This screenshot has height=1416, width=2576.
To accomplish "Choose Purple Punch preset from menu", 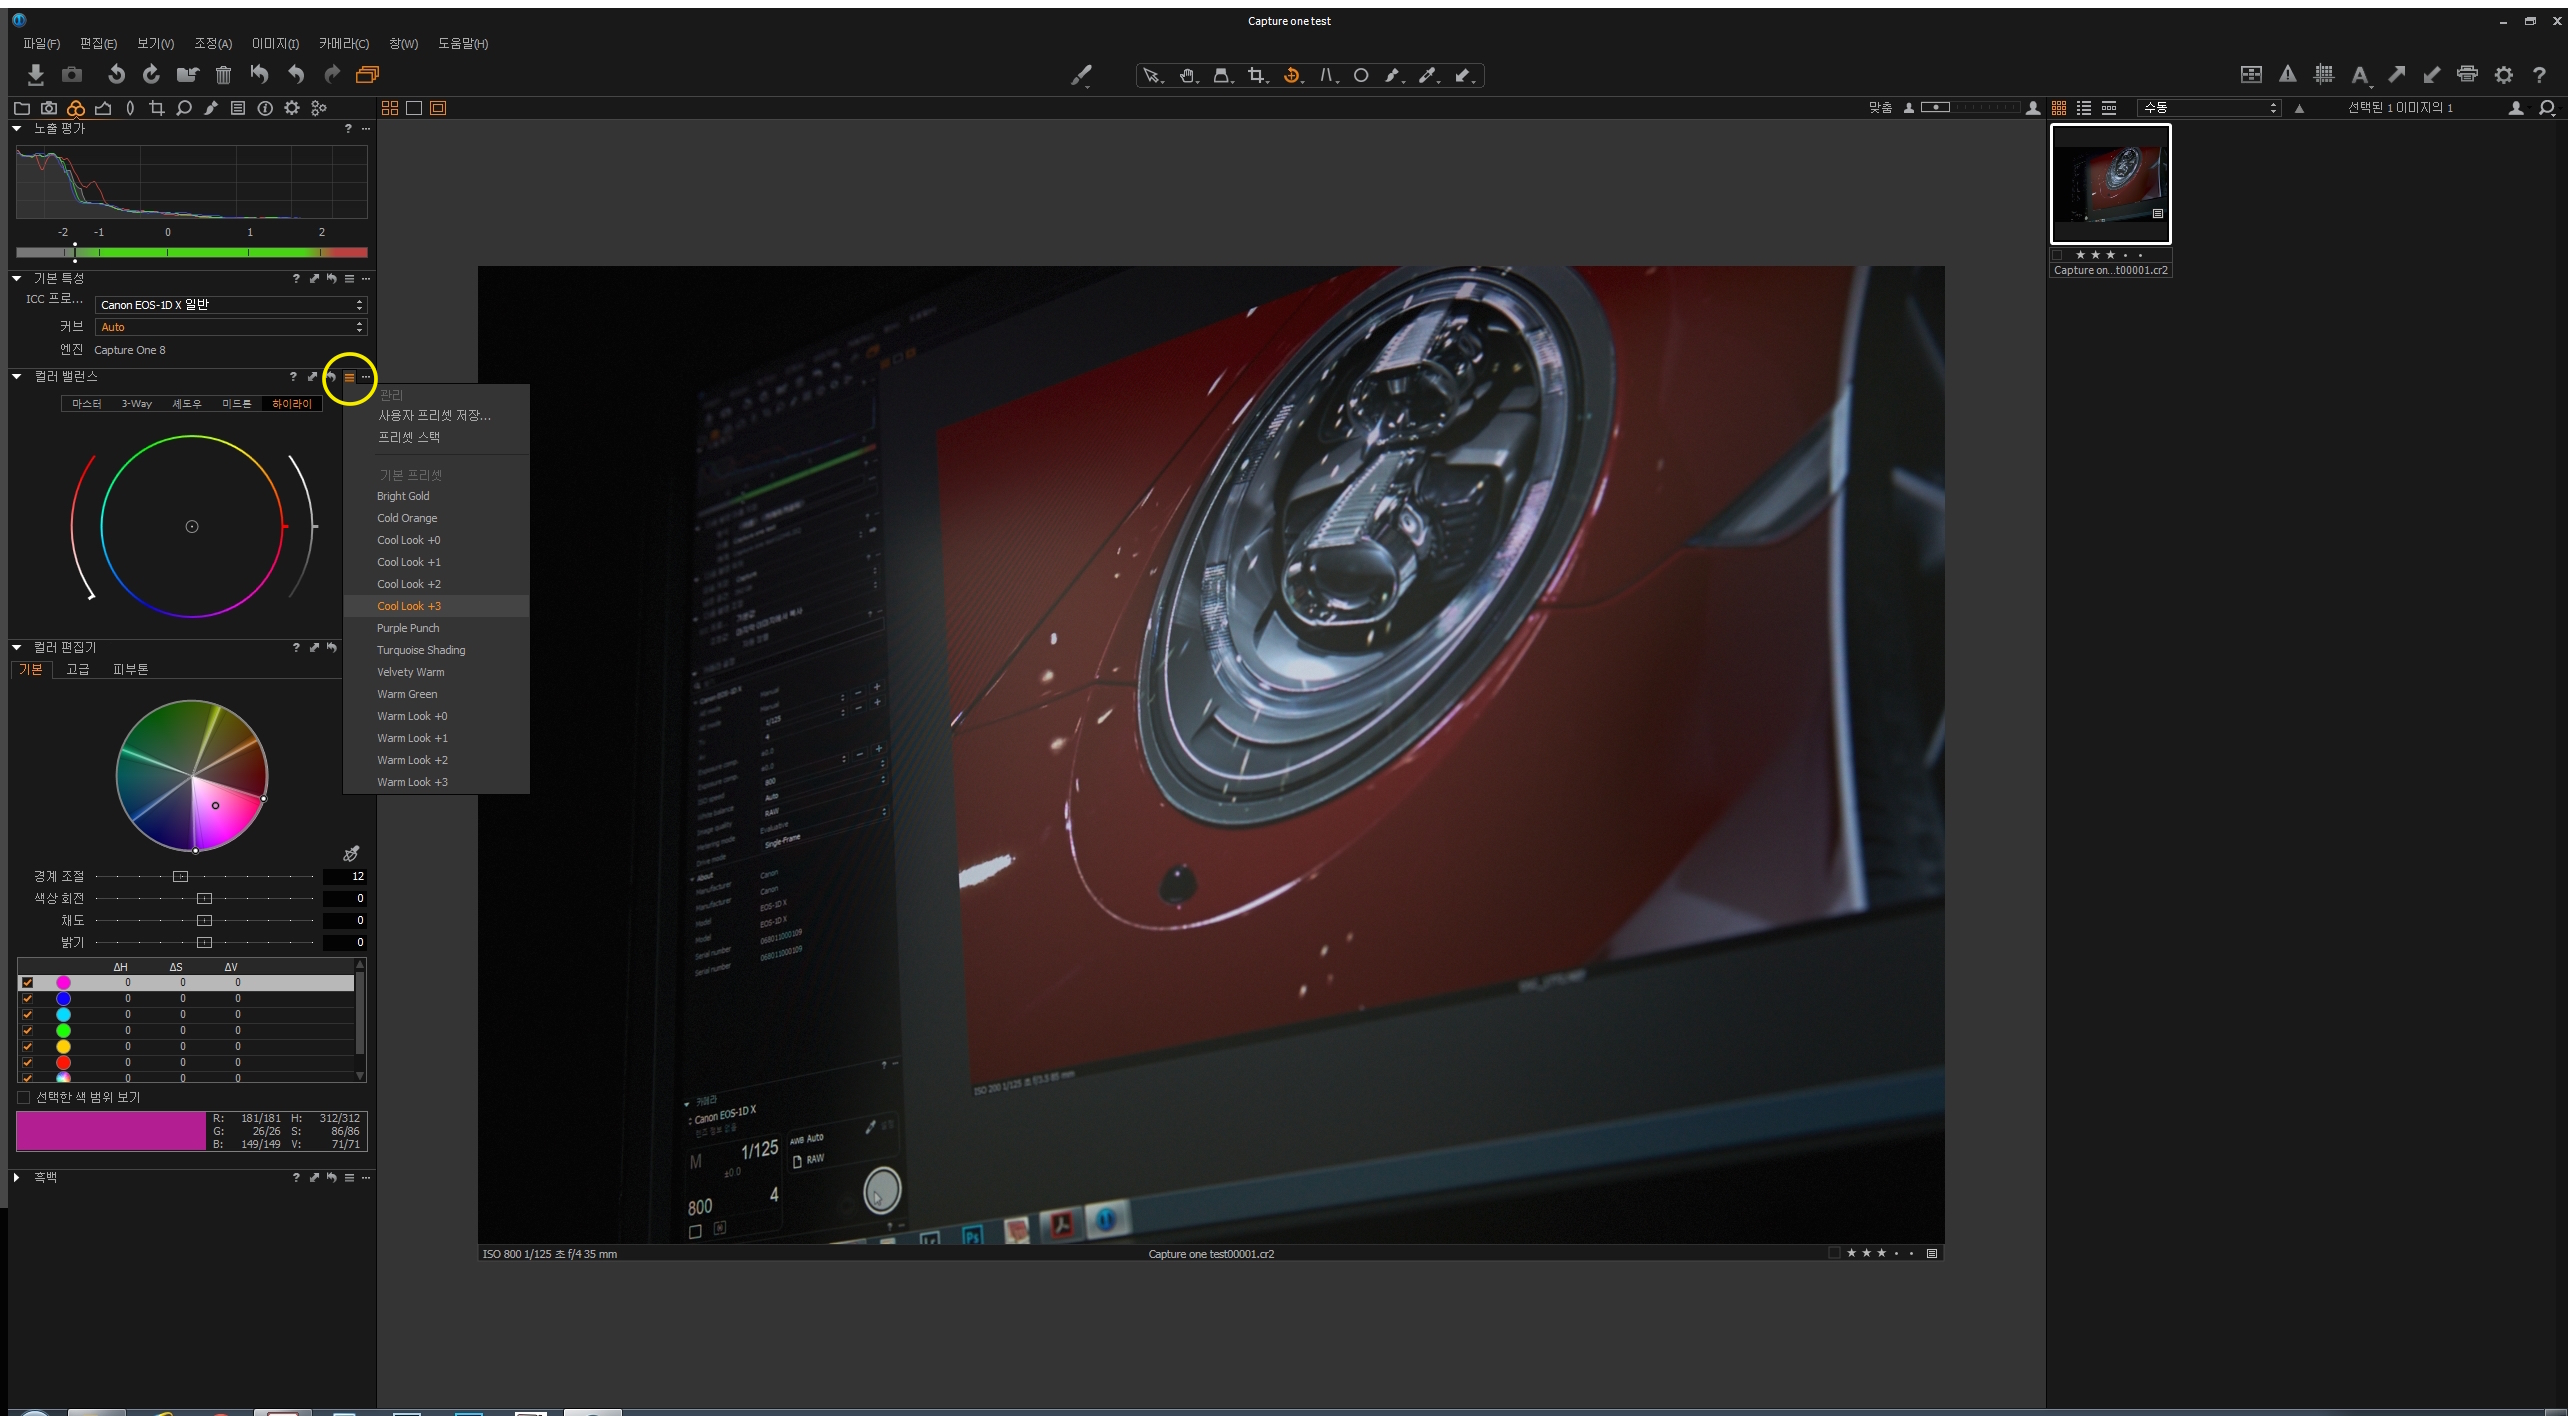I will click(408, 628).
